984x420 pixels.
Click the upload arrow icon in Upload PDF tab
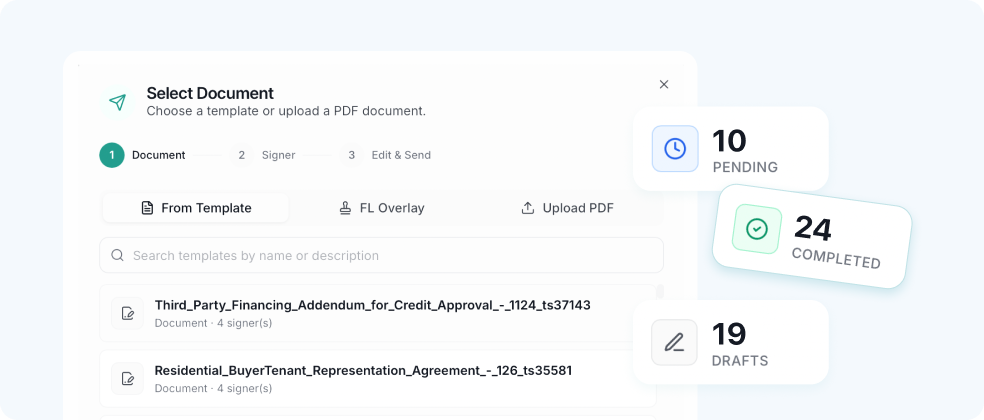tap(528, 208)
